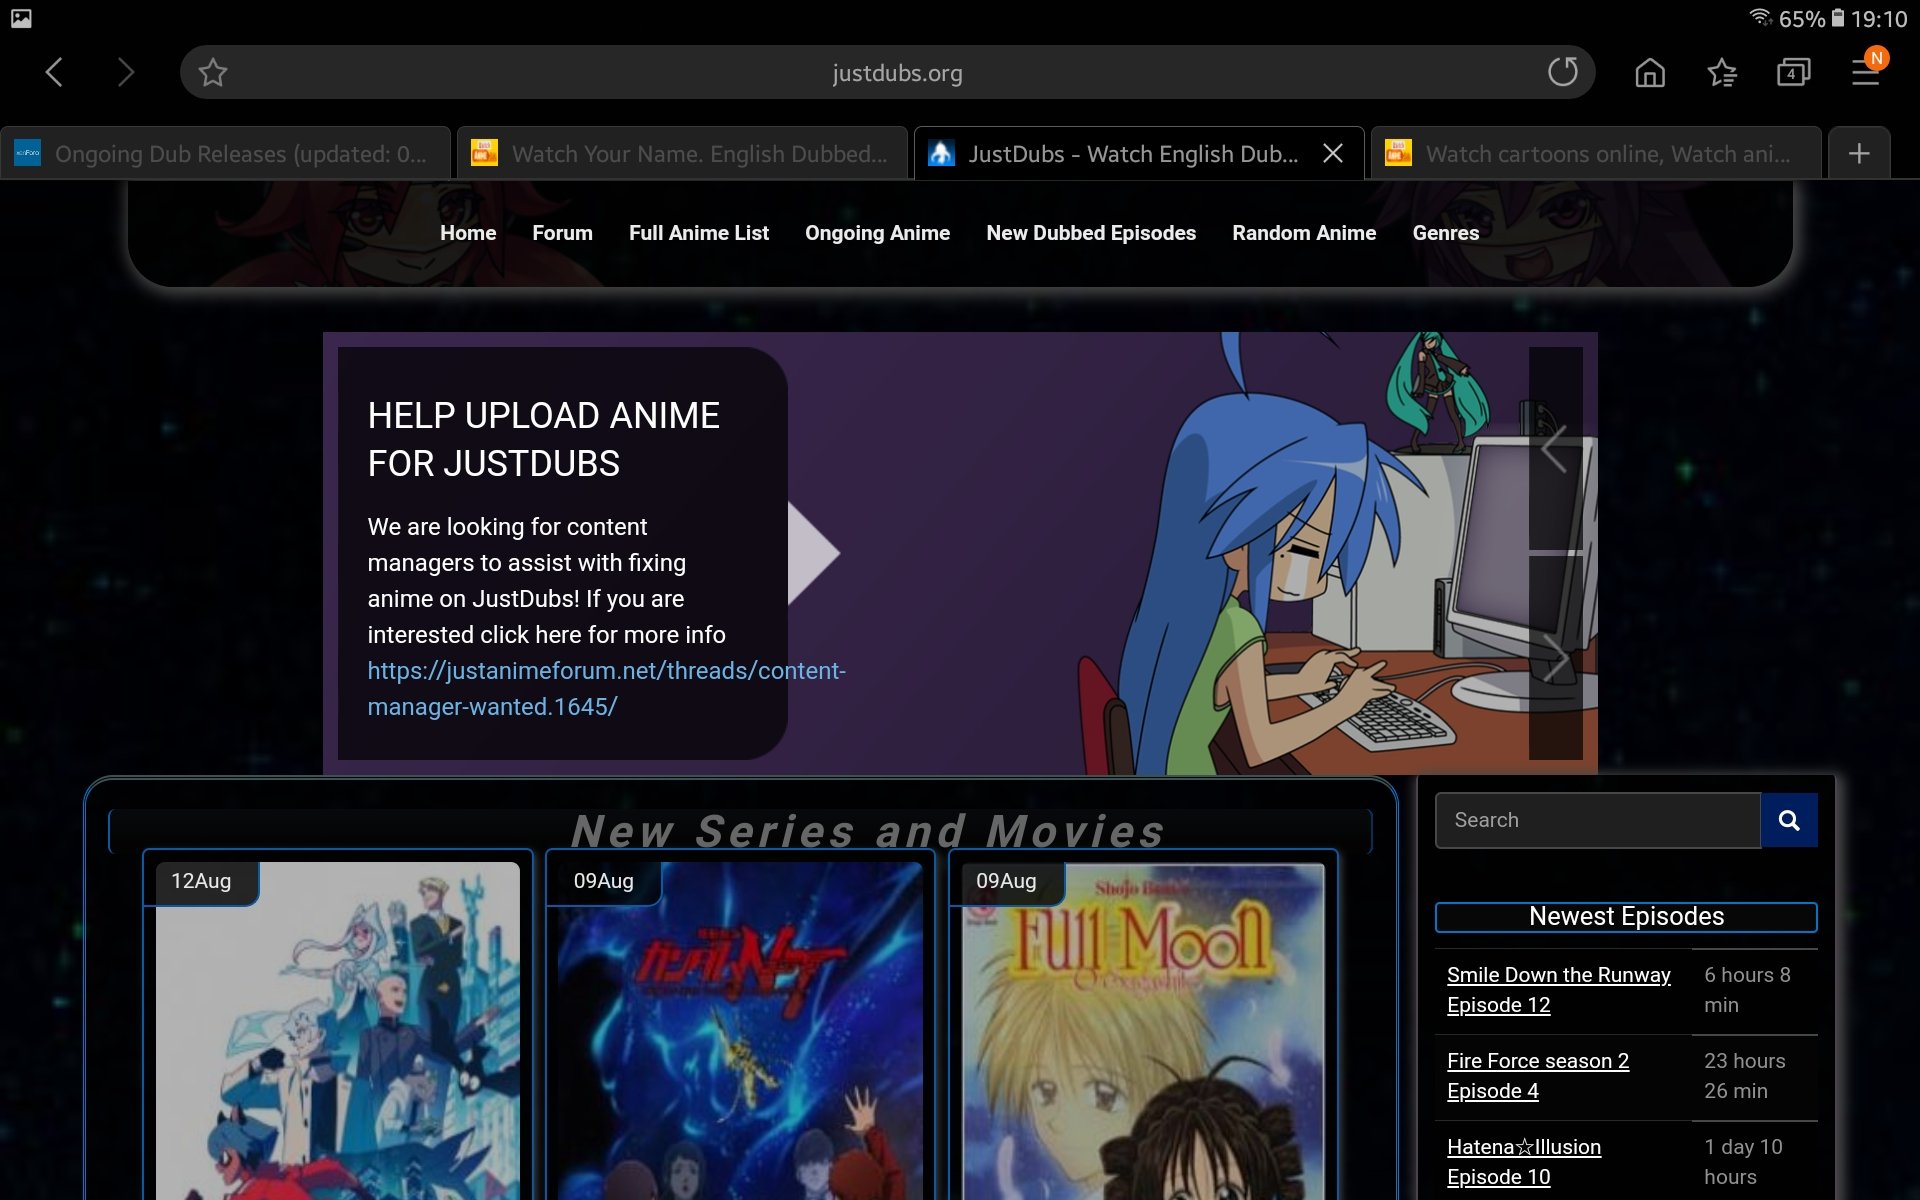Go back with the browser back arrow
The image size is (1920, 1200).
55,72
